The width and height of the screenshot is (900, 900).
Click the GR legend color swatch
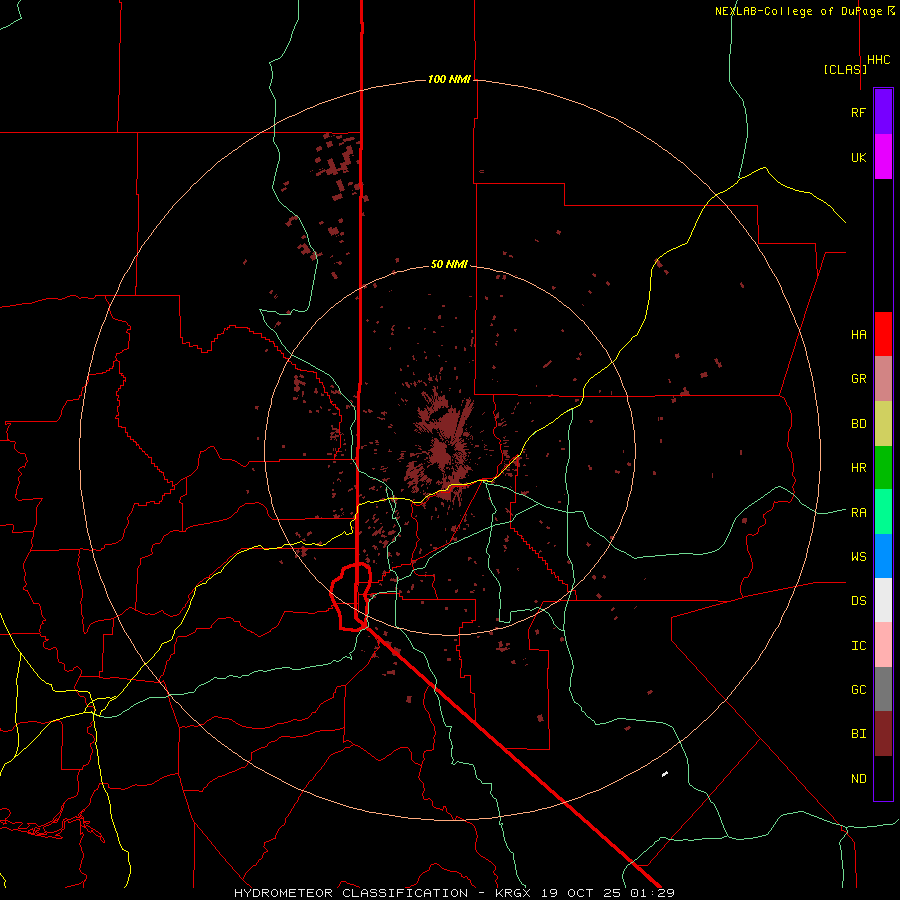(883, 378)
